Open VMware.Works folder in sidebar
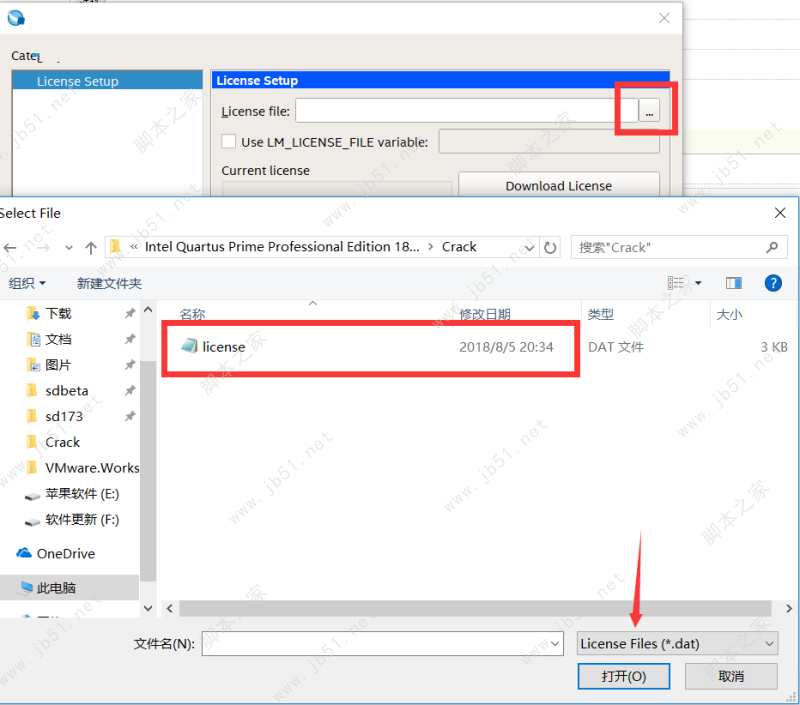This screenshot has width=800, height=705. click(x=92, y=468)
